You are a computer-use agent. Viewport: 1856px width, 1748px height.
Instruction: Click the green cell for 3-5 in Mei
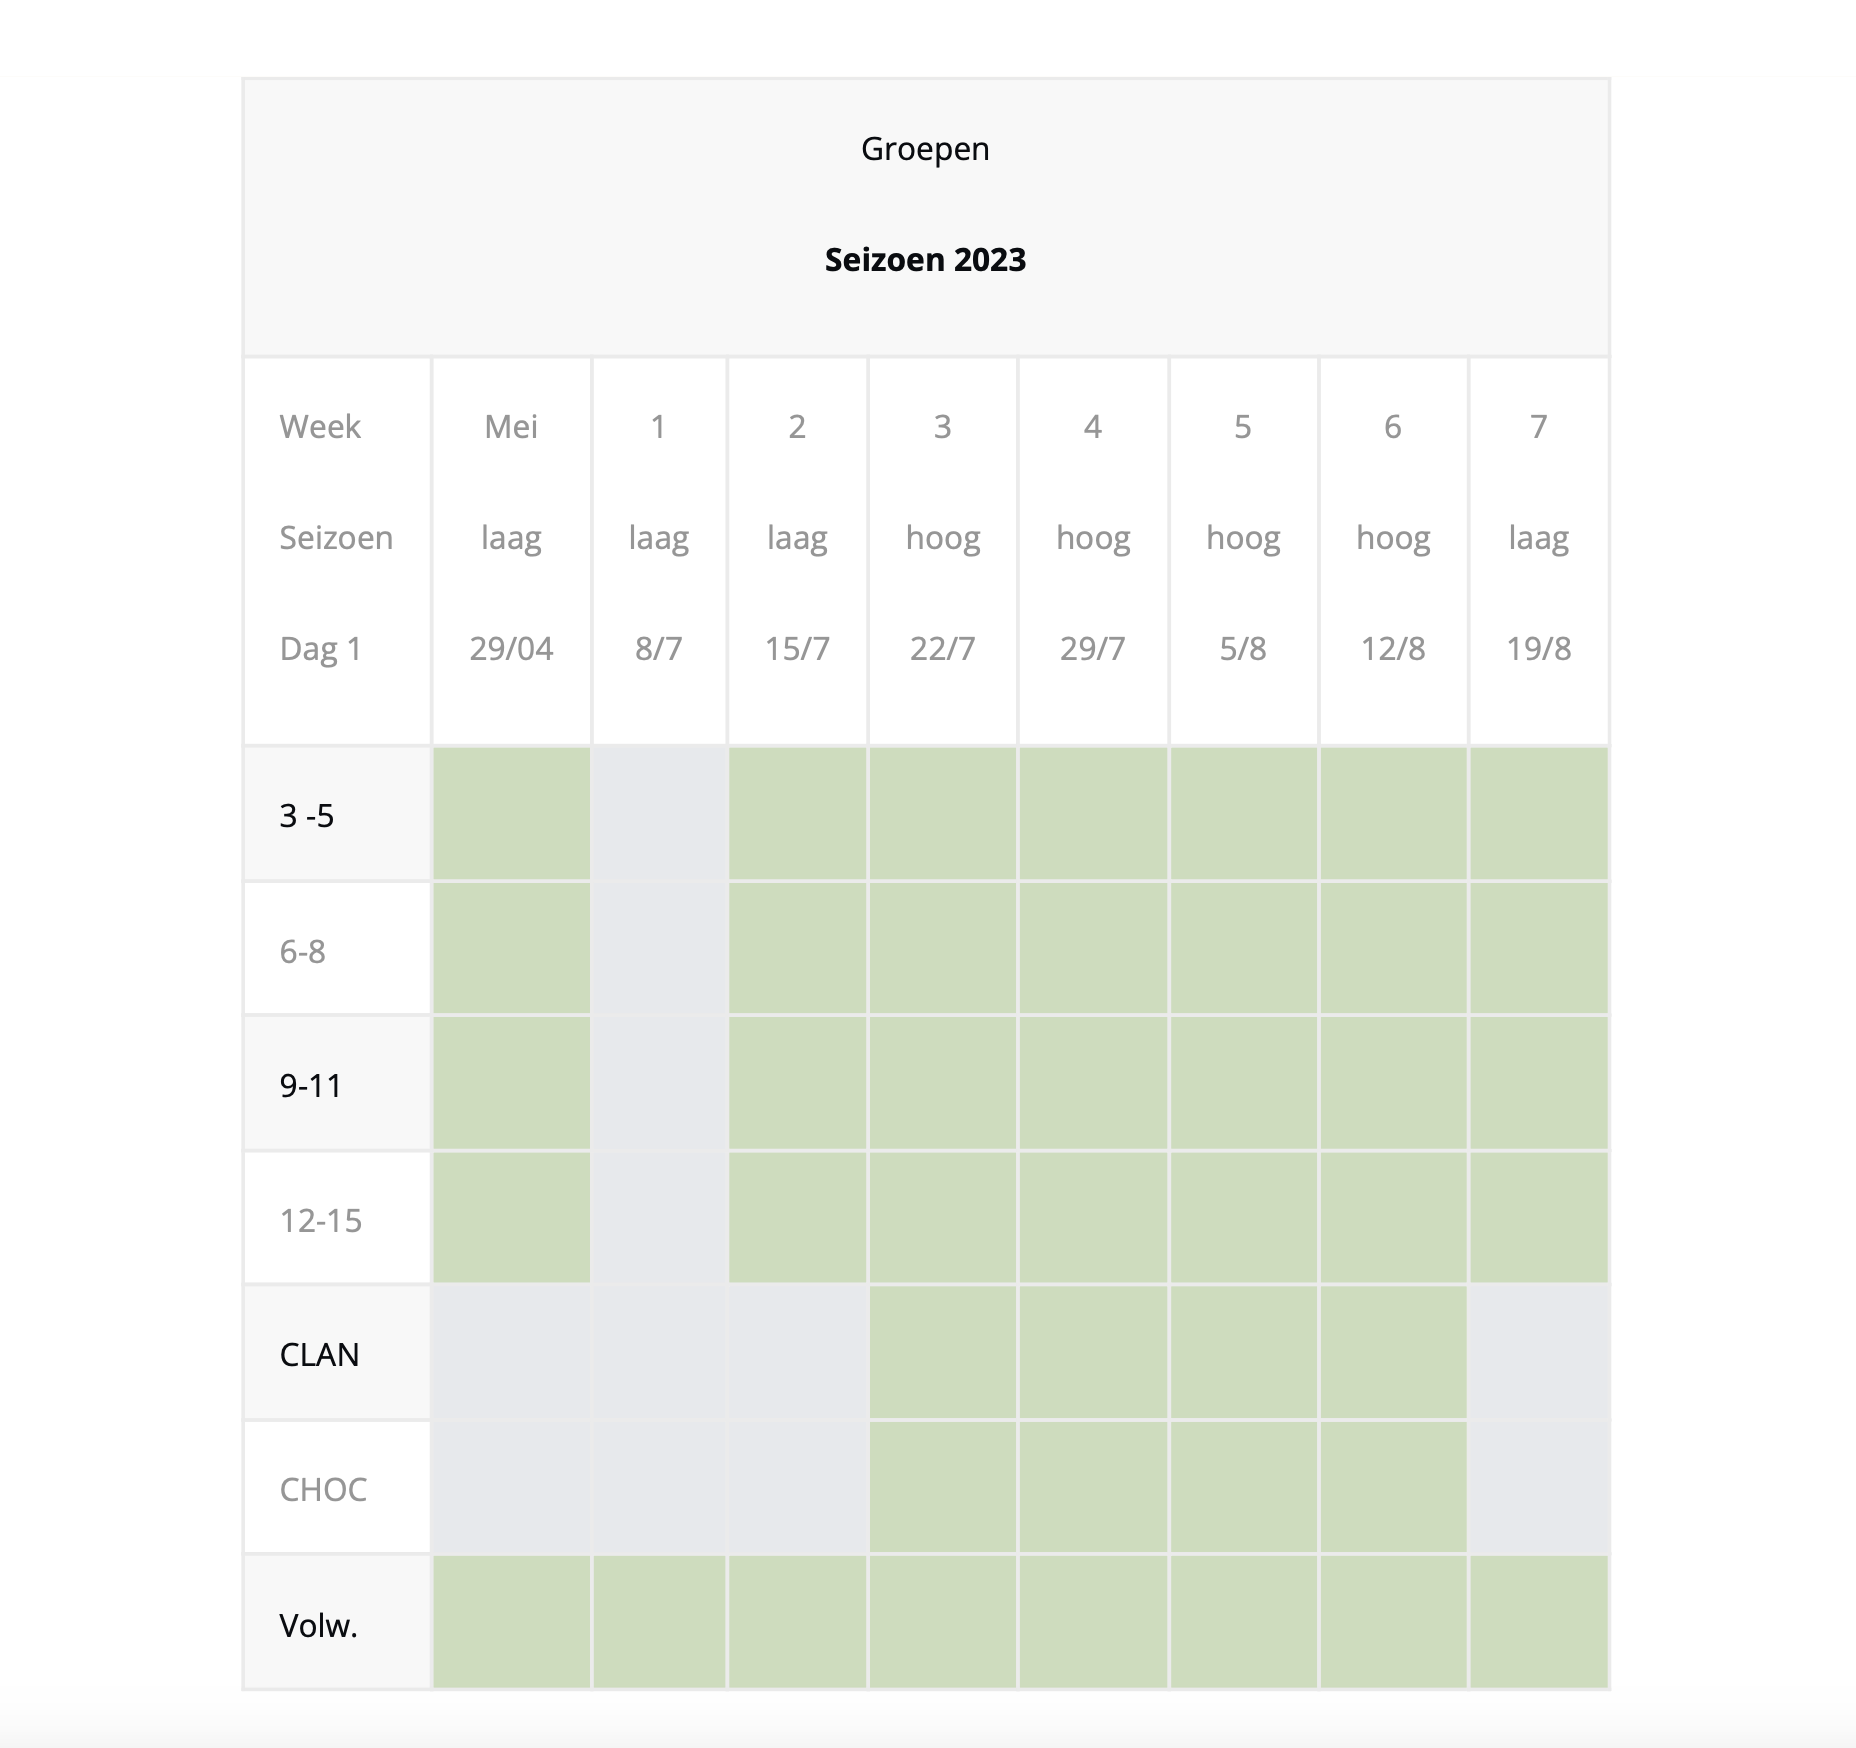tap(511, 814)
